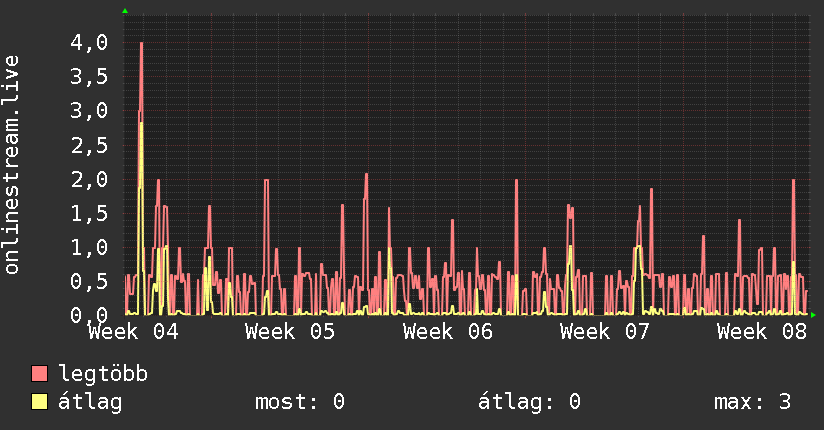Click the 3,0 y-axis tick label
Viewport: 824px width, 430px height.
click(x=89, y=111)
